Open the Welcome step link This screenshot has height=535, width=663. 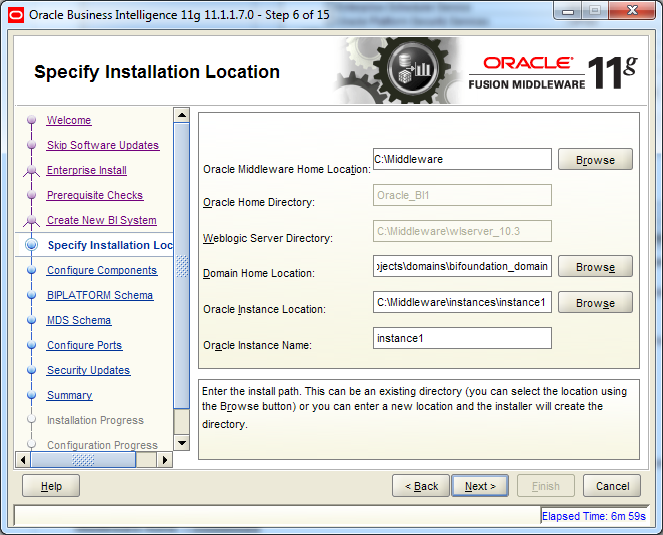[69, 120]
